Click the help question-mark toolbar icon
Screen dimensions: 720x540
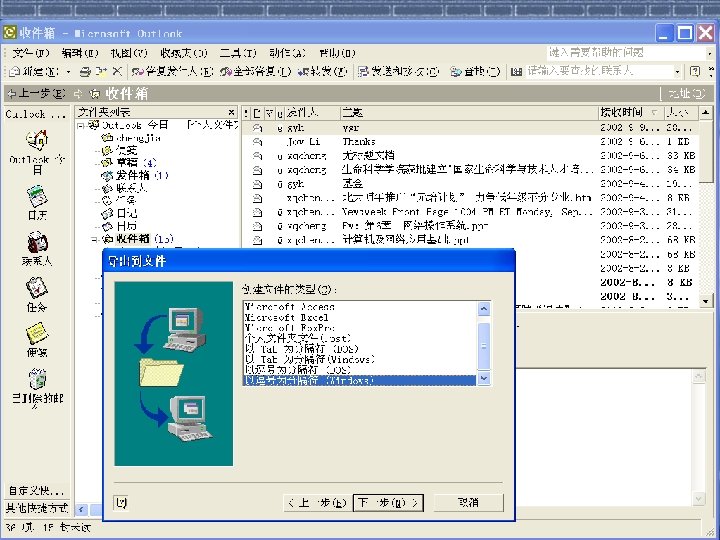tap(695, 72)
